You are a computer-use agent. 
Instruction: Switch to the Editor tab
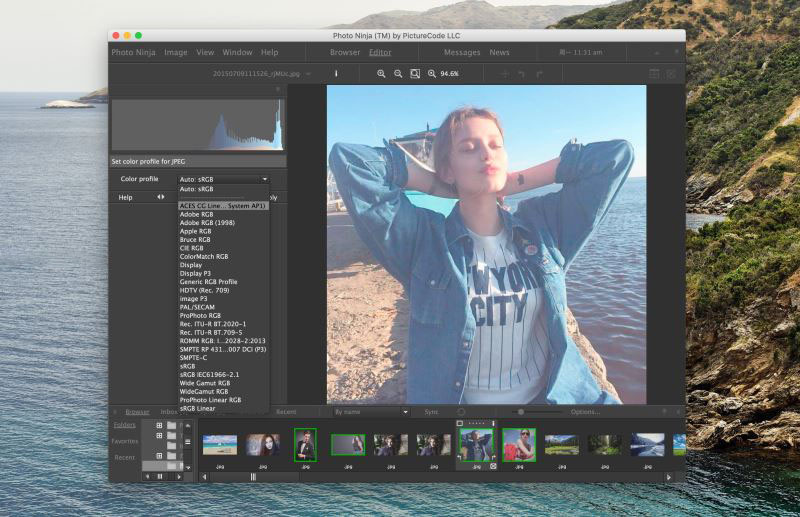(380, 52)
